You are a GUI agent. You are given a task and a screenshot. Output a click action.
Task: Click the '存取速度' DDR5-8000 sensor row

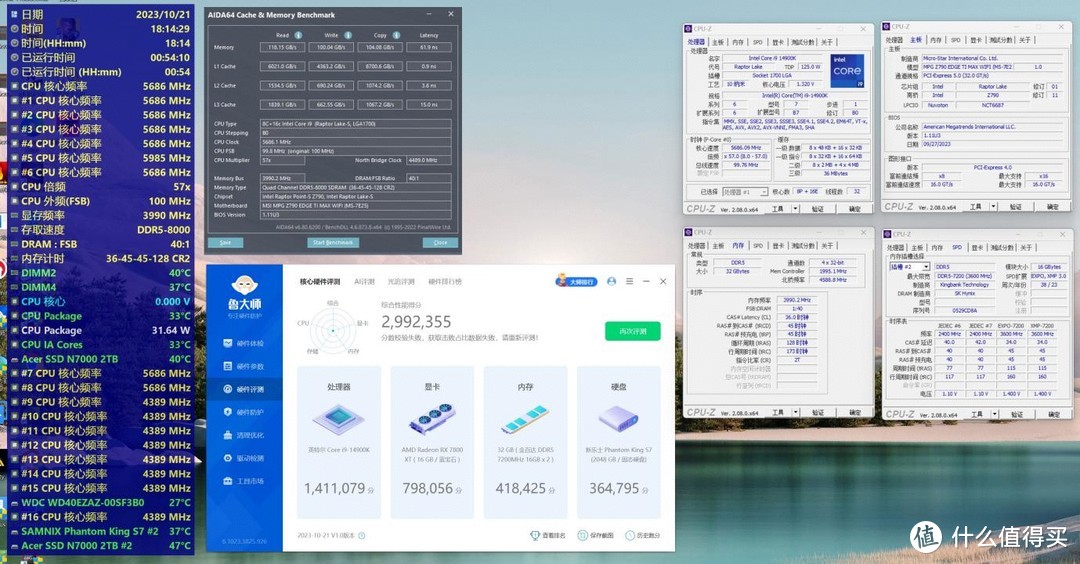click(101, 229)
